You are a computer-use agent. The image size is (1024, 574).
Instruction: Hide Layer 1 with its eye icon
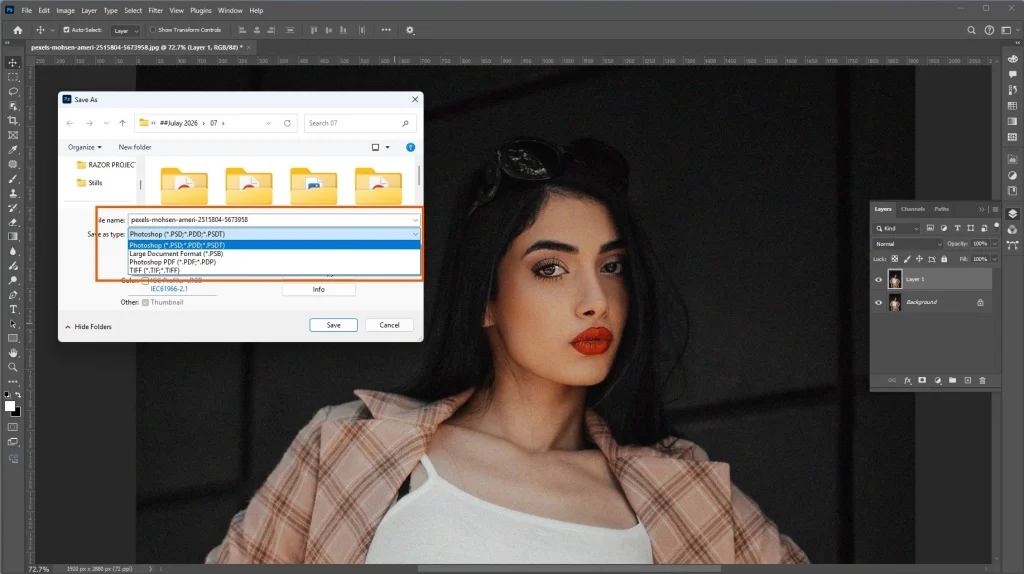click(878, 279)
